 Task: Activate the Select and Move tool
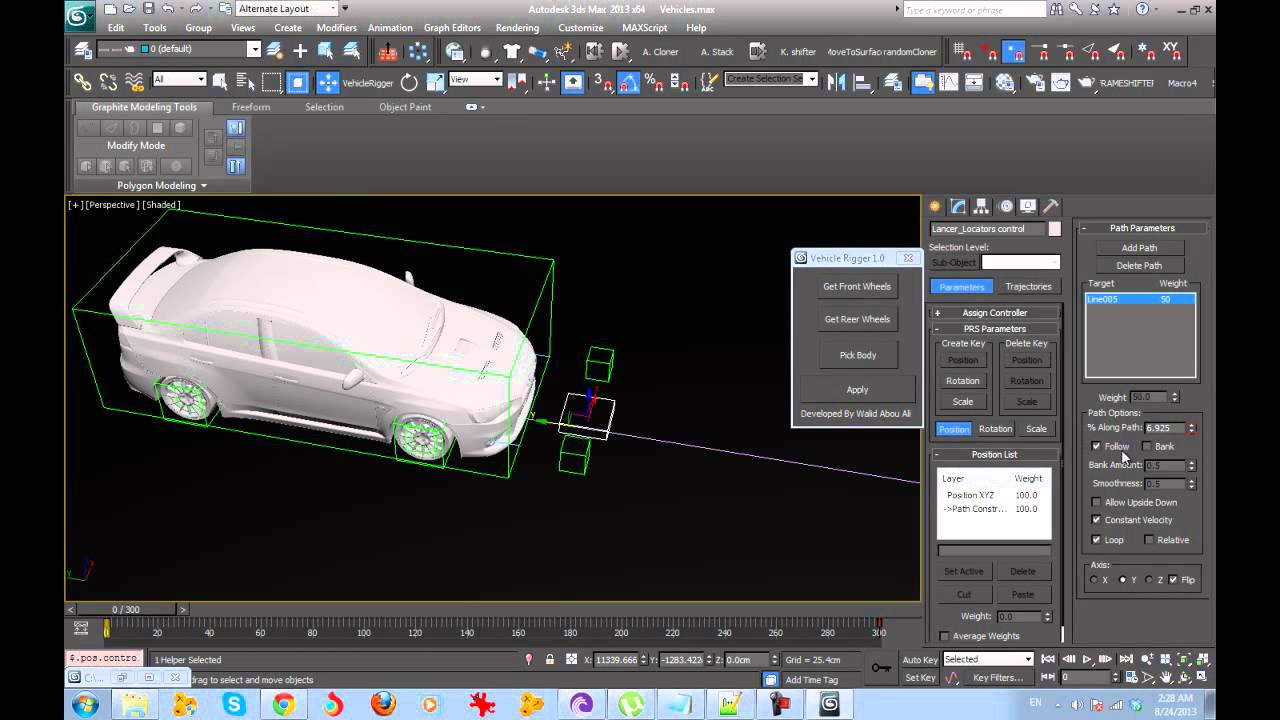[327, 82]
